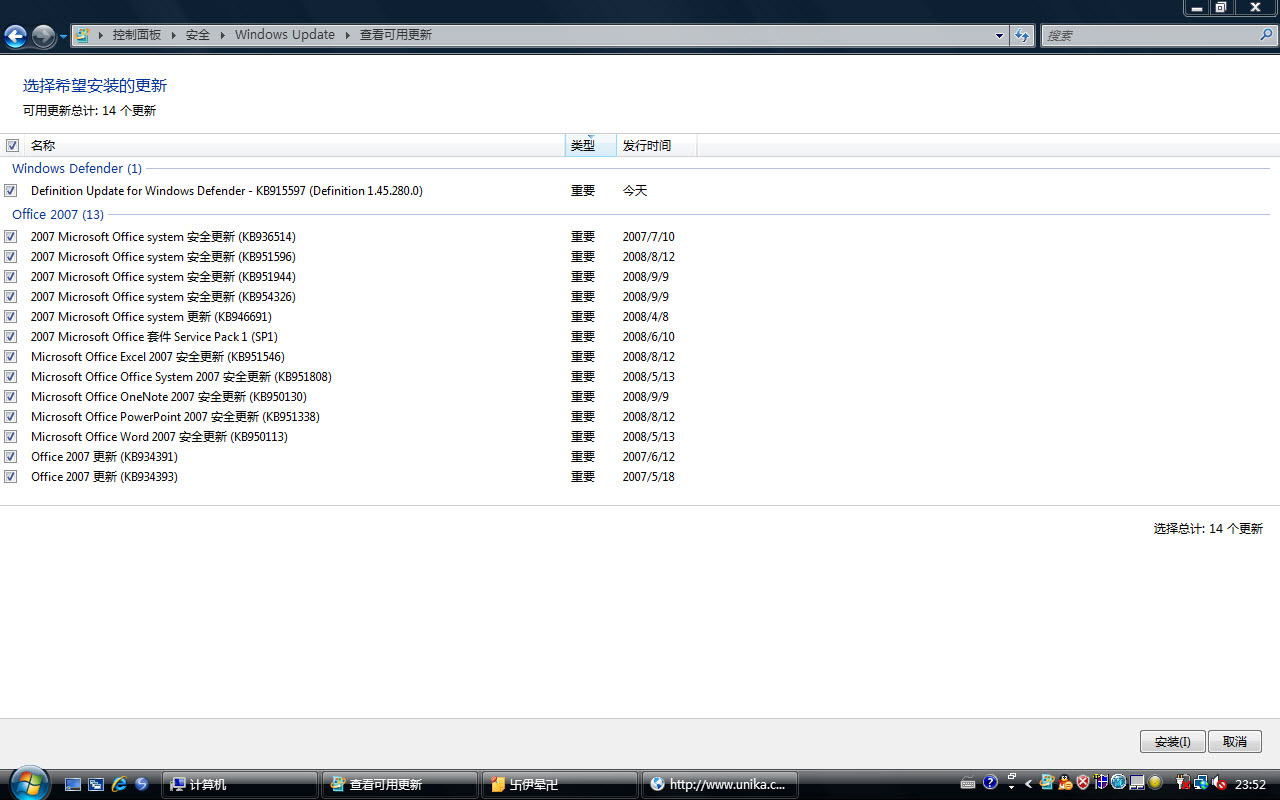
Task: Show hidden tray icons with chevron
Action: tap(1029, 784)
